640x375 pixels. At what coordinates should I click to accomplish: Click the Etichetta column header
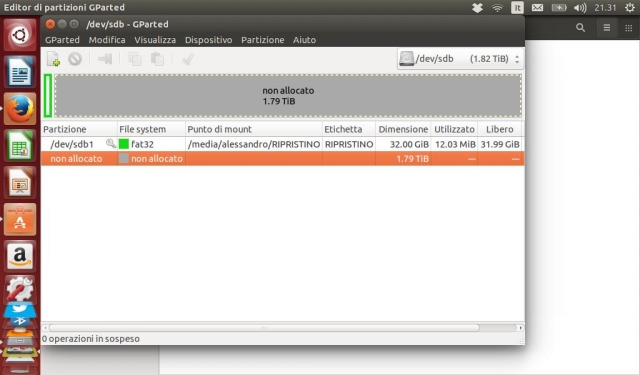[x=349, y=129]
